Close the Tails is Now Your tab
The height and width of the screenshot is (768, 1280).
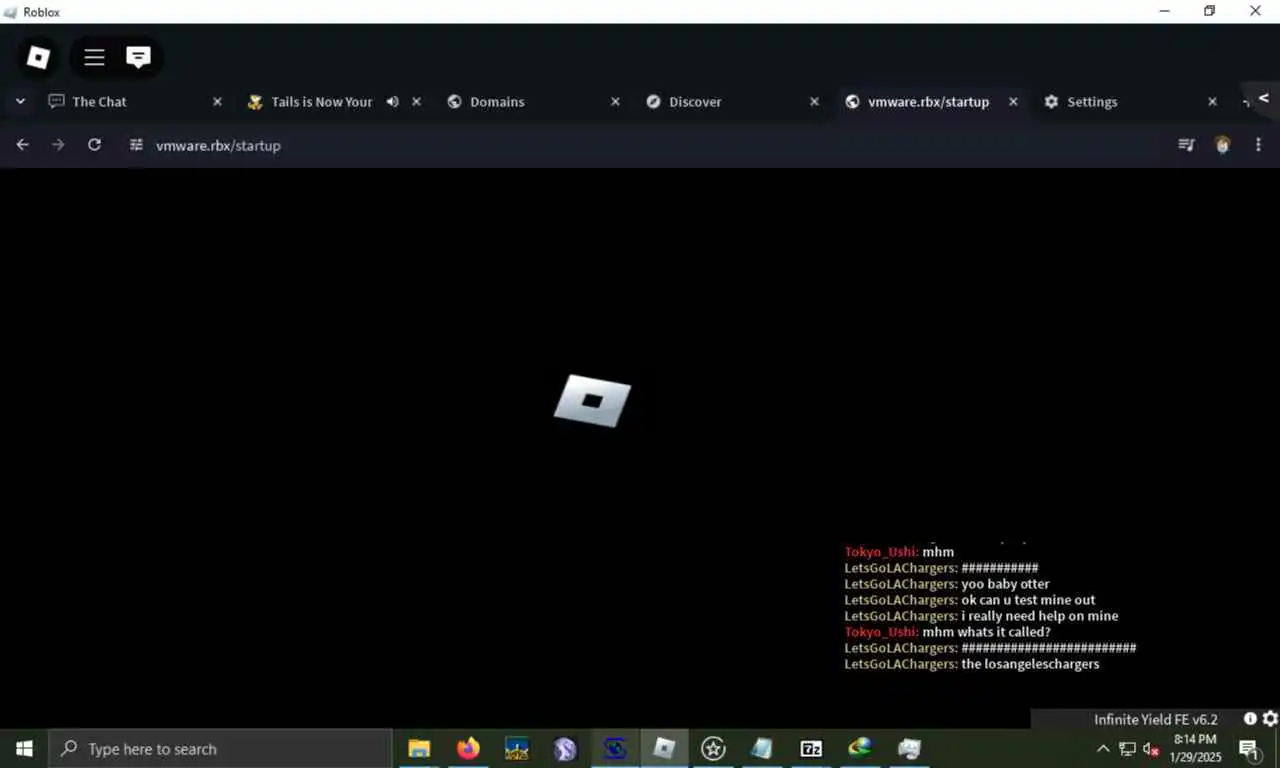click(416, 102)
